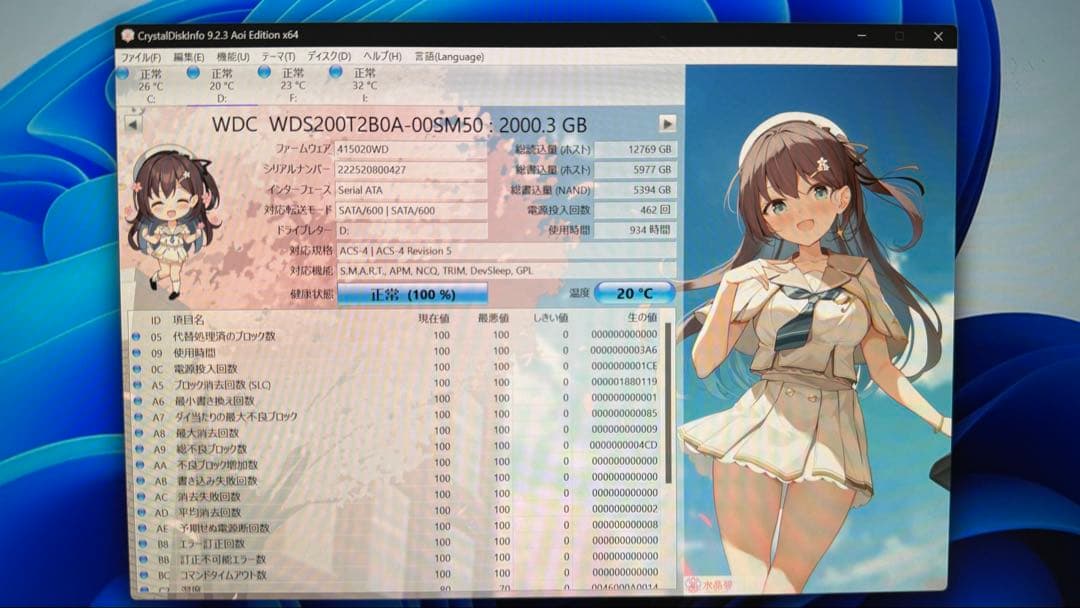The width and height of the screenshot is (1080, 608).
Task: Go to next disk with right arrow
Action: [667, 123]
